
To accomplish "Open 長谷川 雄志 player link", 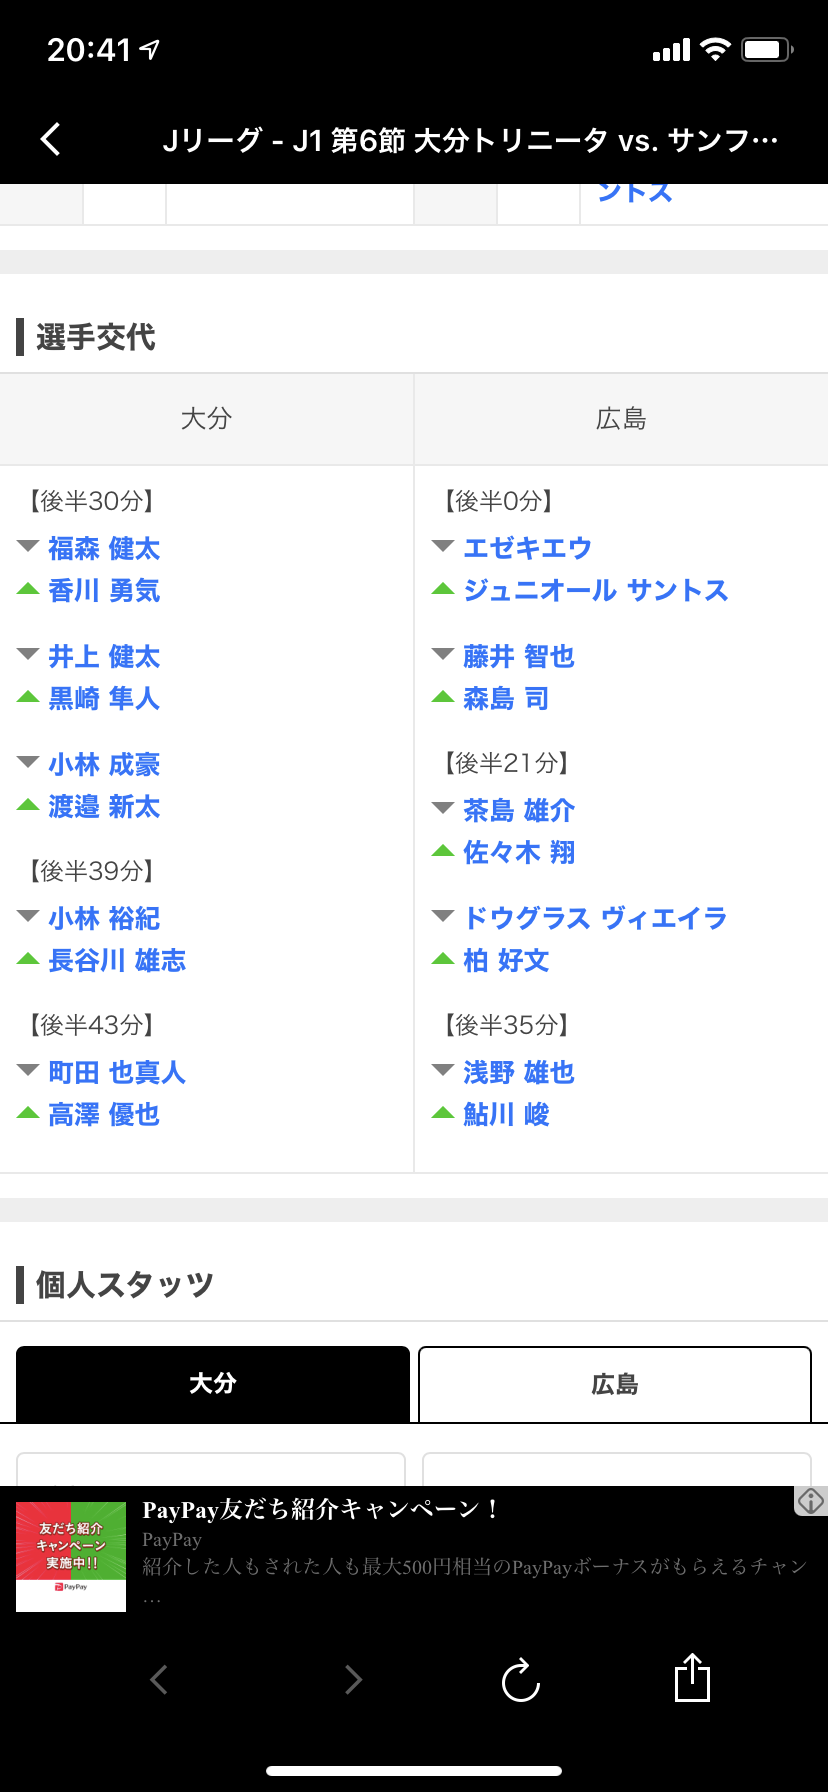I will (117, 961).
